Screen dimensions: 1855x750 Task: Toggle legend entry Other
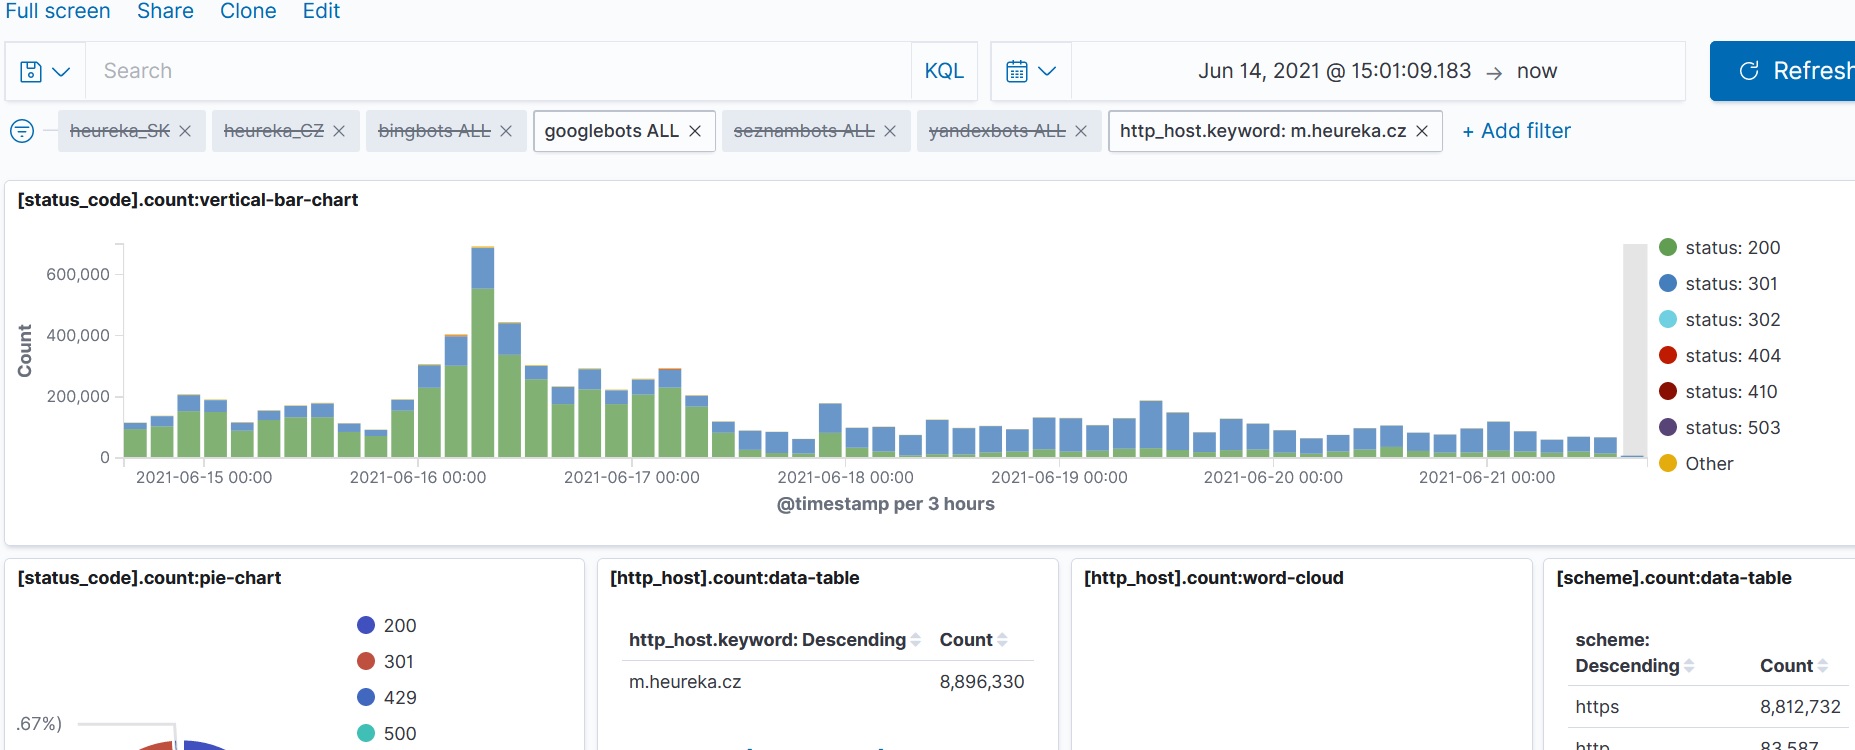1696,463
